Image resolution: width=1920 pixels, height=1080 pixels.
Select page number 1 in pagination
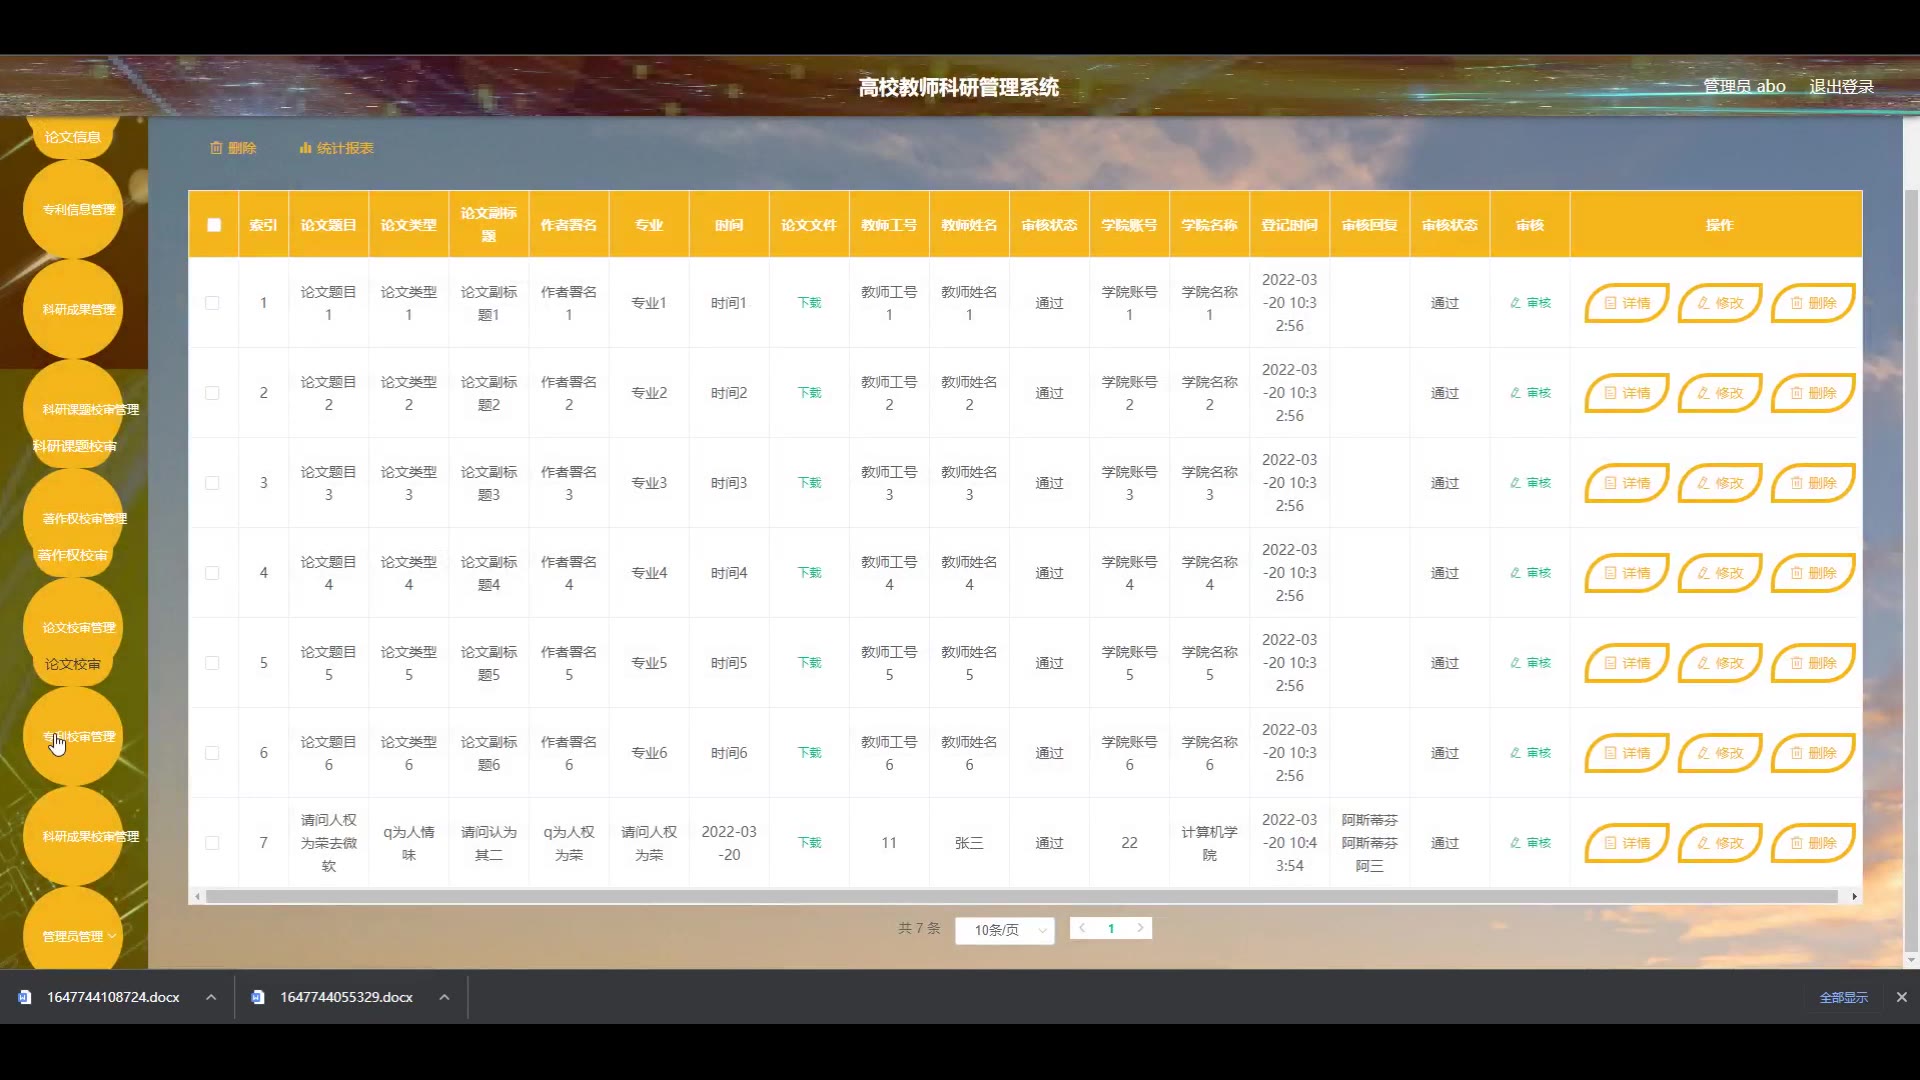(1111, 928)
